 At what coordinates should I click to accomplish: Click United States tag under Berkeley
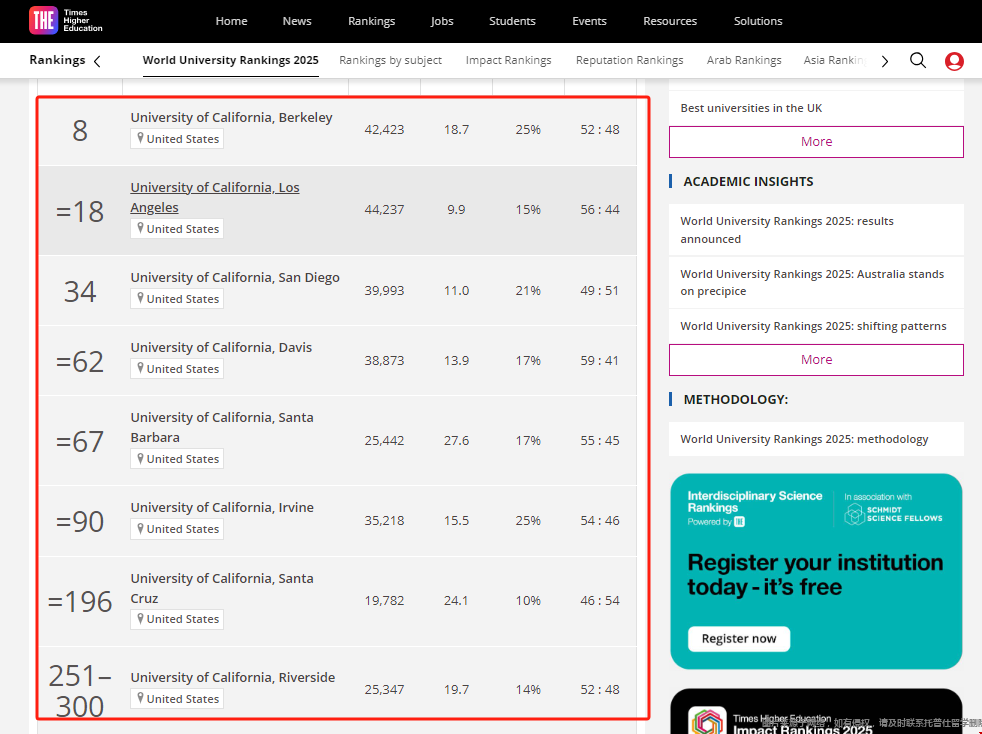[177, 139]
